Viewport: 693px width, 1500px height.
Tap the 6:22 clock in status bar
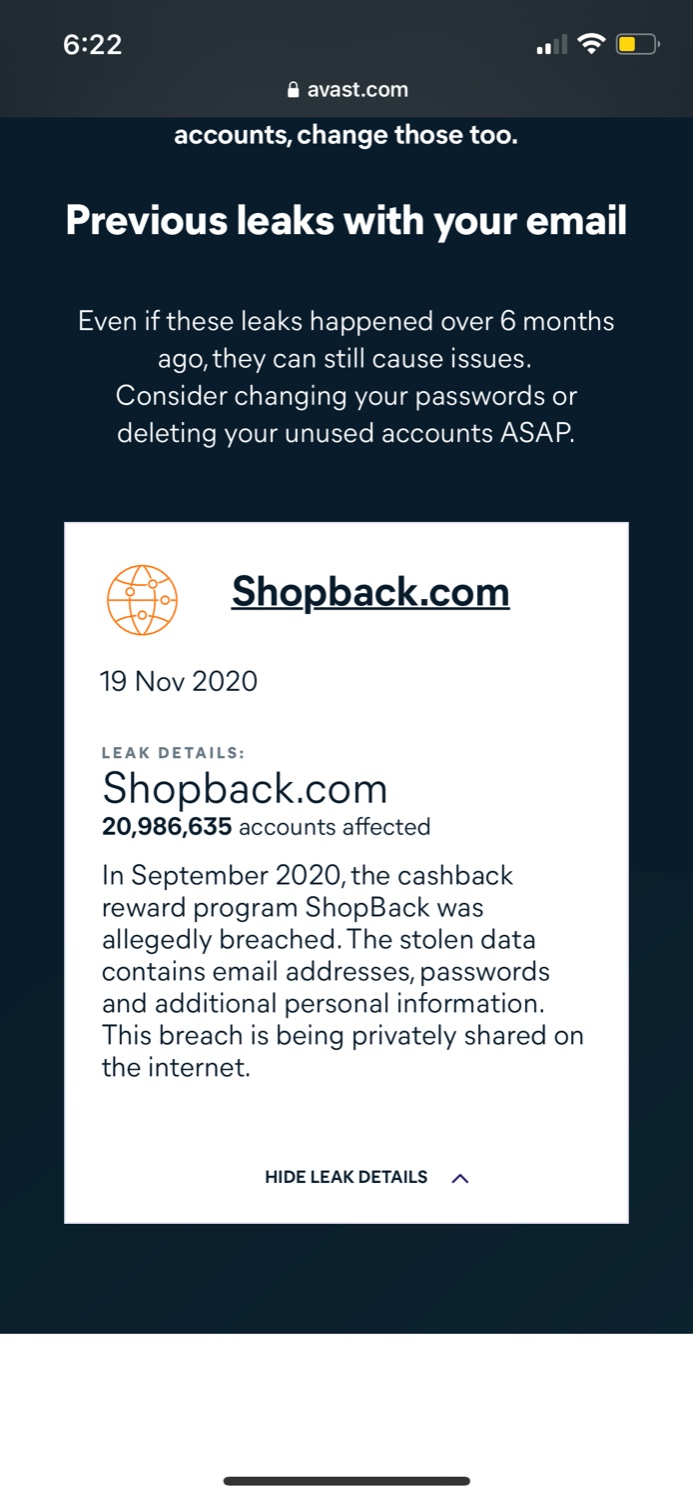pos(92,45)
